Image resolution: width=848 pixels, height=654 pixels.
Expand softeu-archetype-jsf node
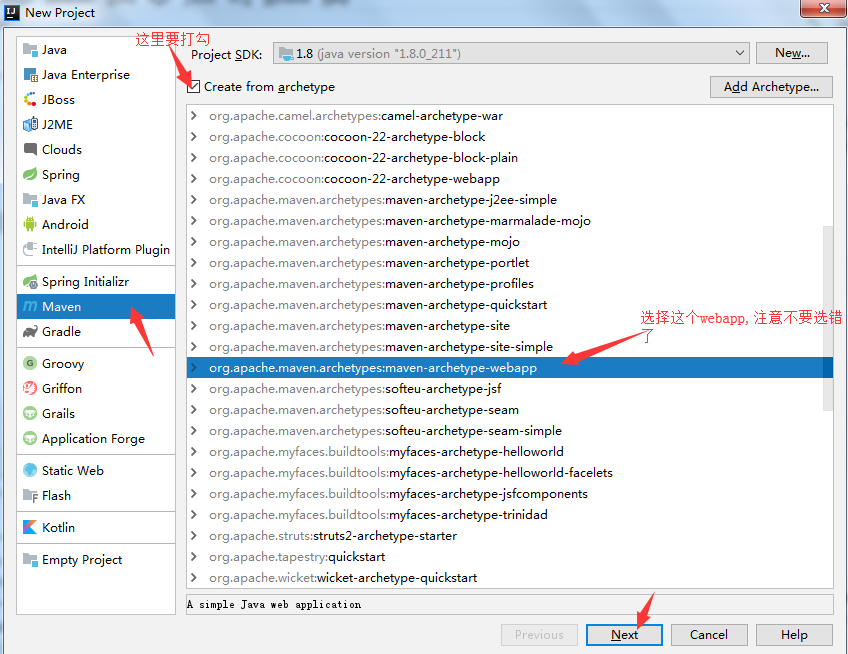coord(194,388)
